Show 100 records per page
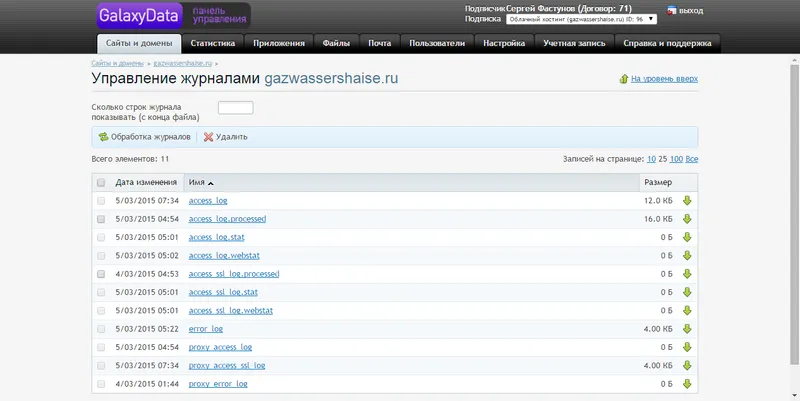Viewport: 800px width, 401px height. (676, 159)
